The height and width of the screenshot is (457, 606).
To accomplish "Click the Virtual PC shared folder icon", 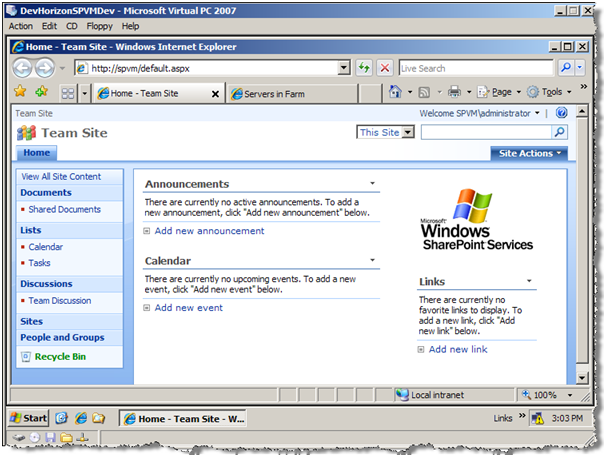I will pos(66,438).
